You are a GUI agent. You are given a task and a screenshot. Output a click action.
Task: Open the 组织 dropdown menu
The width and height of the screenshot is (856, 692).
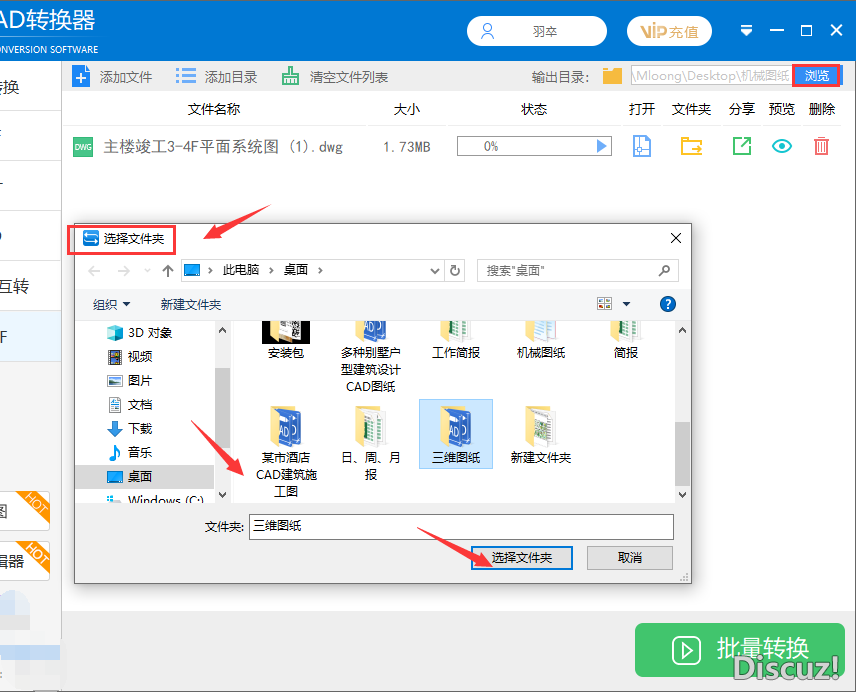(x=111, y=304)
